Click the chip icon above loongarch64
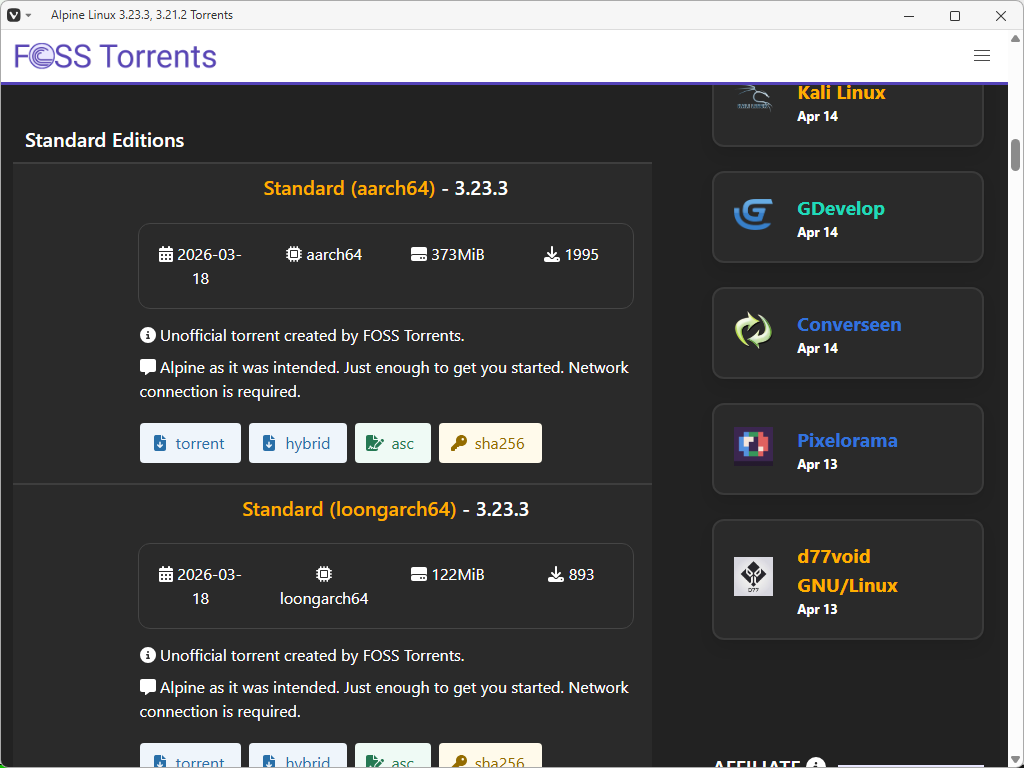This screenshot has height=768, width=1024. pyautogui.click(x=324, y=574)
